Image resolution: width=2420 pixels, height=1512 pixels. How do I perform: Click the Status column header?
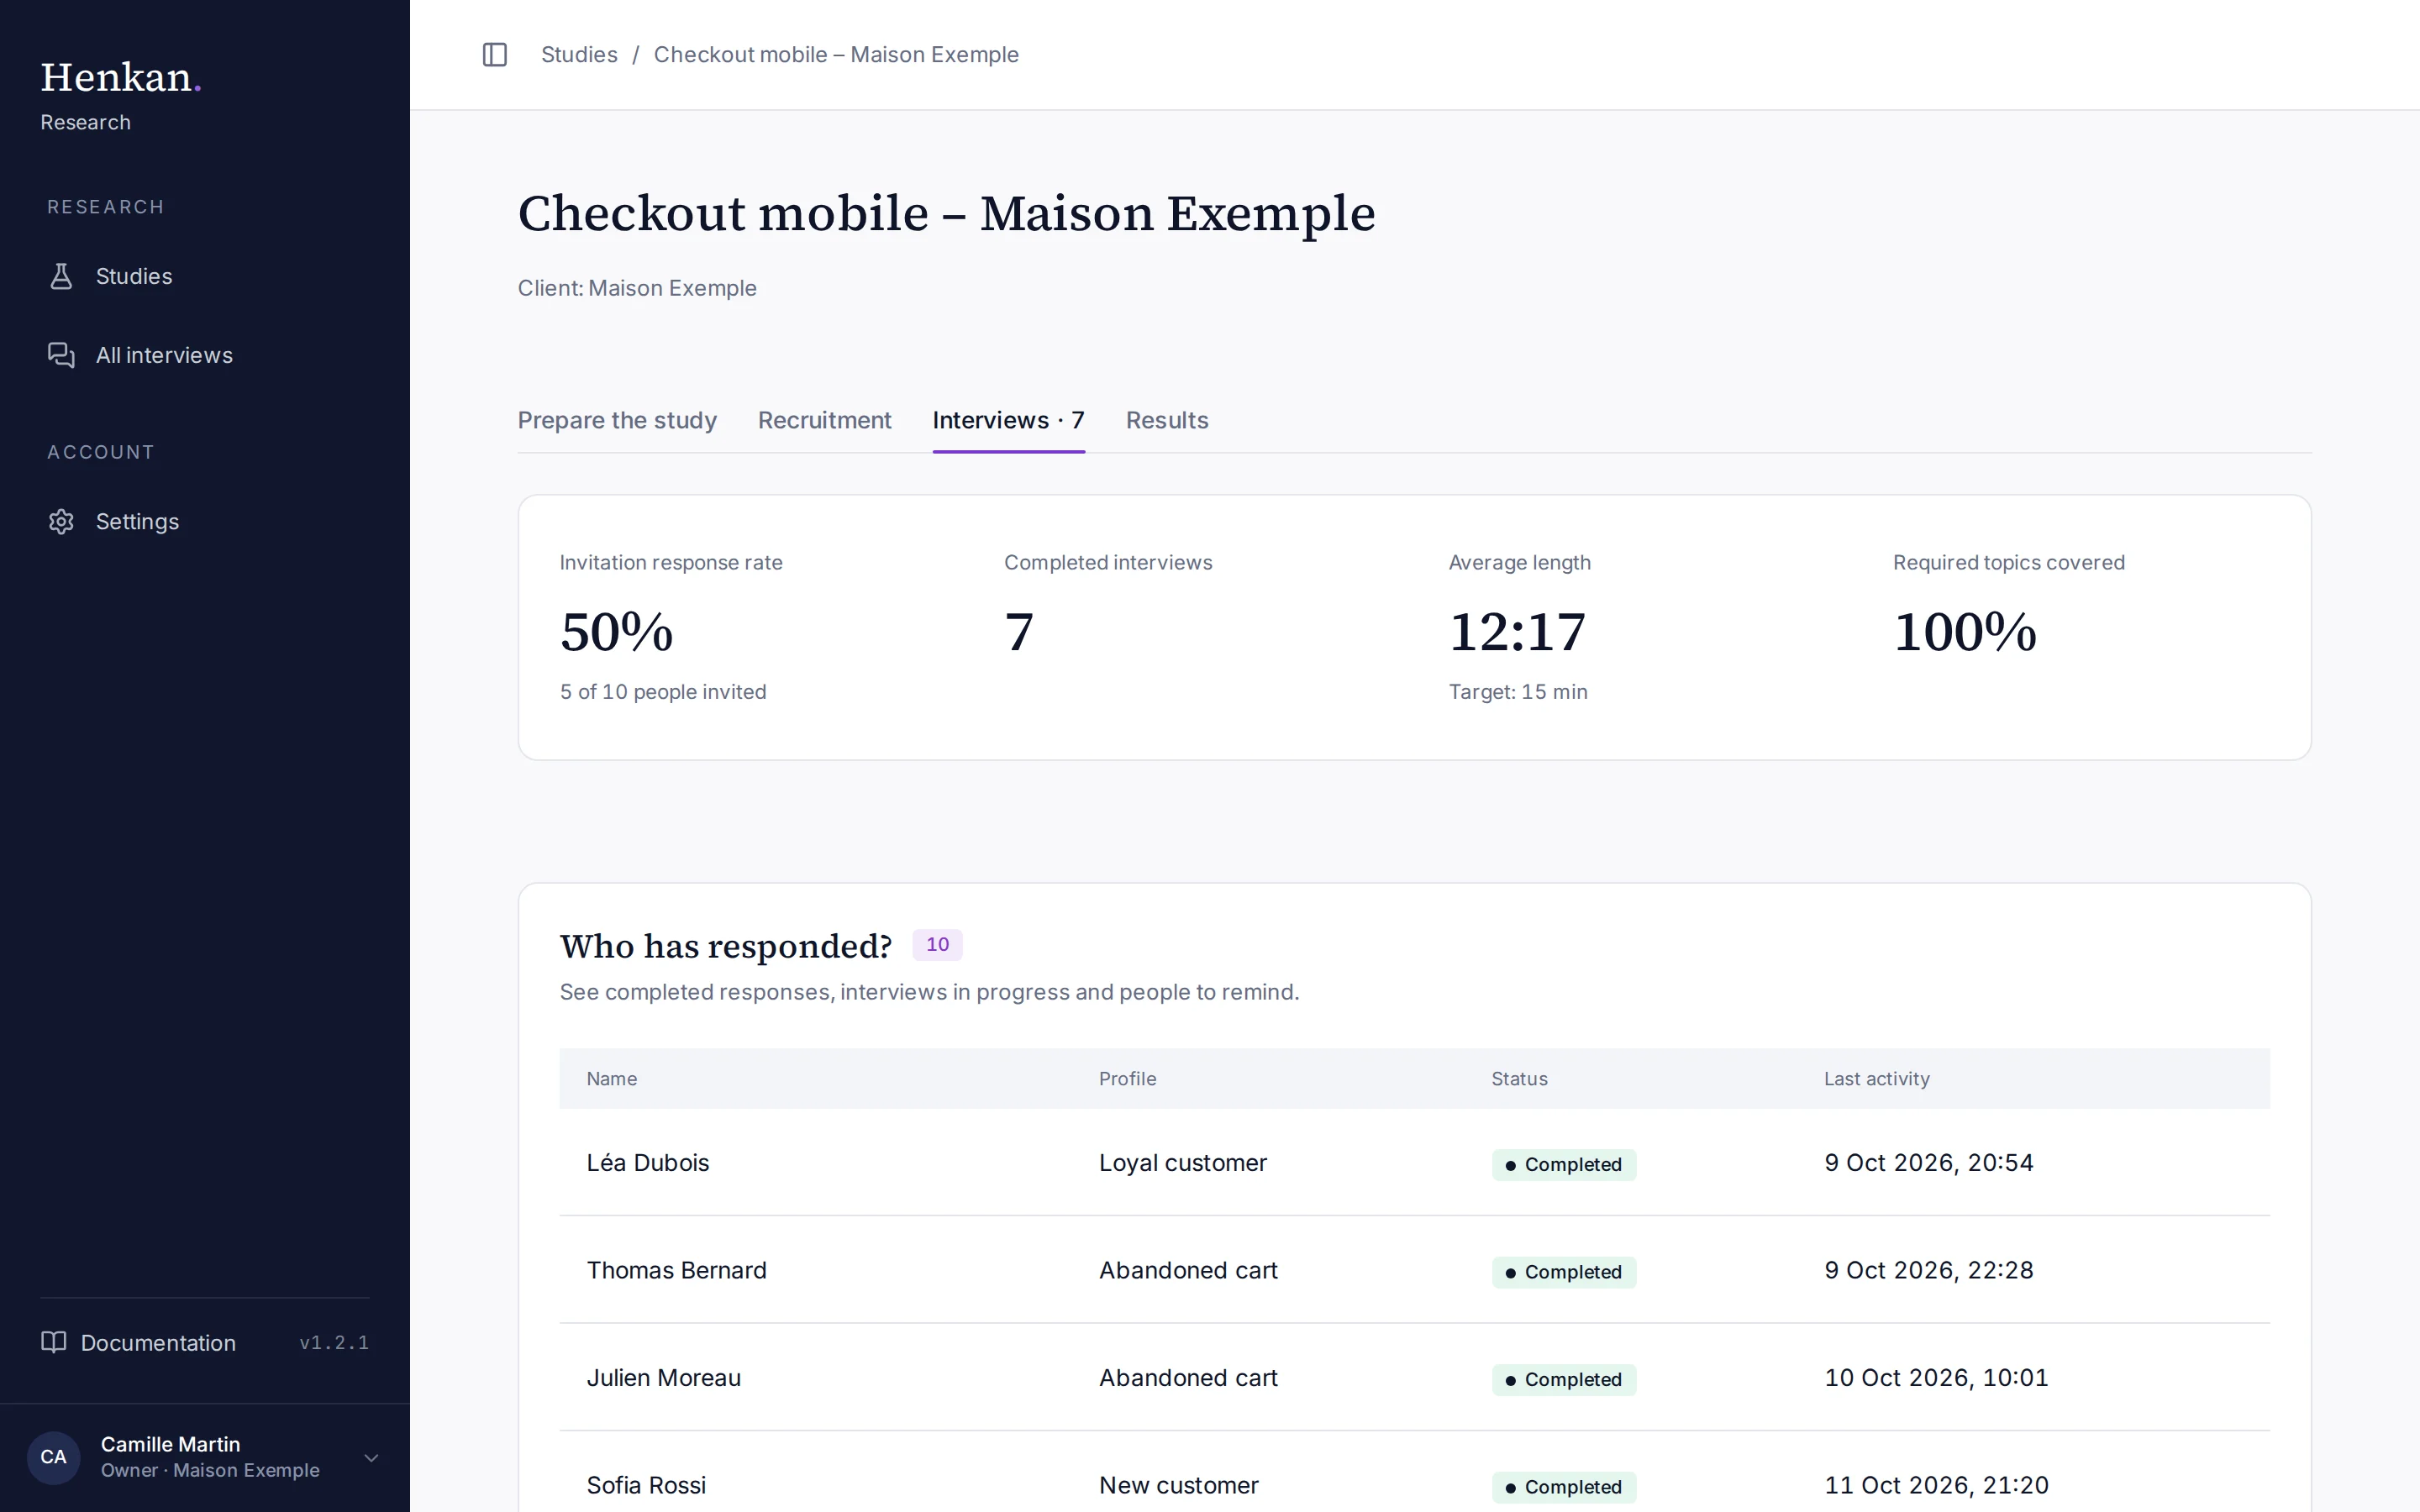(x=1519, y=1079)
